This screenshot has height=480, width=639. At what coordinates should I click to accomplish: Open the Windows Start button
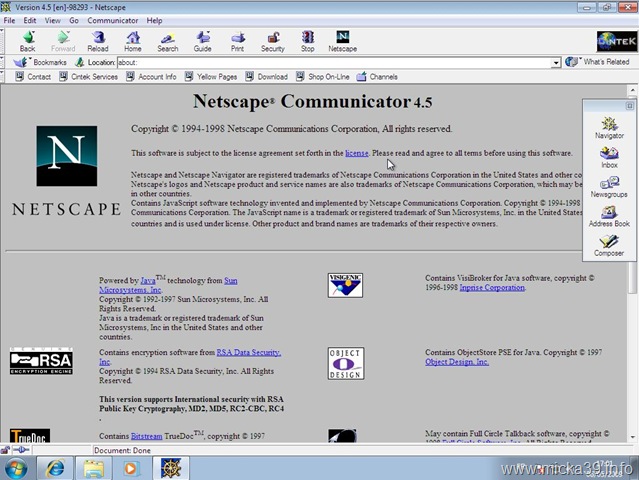(x=16, y=469)
